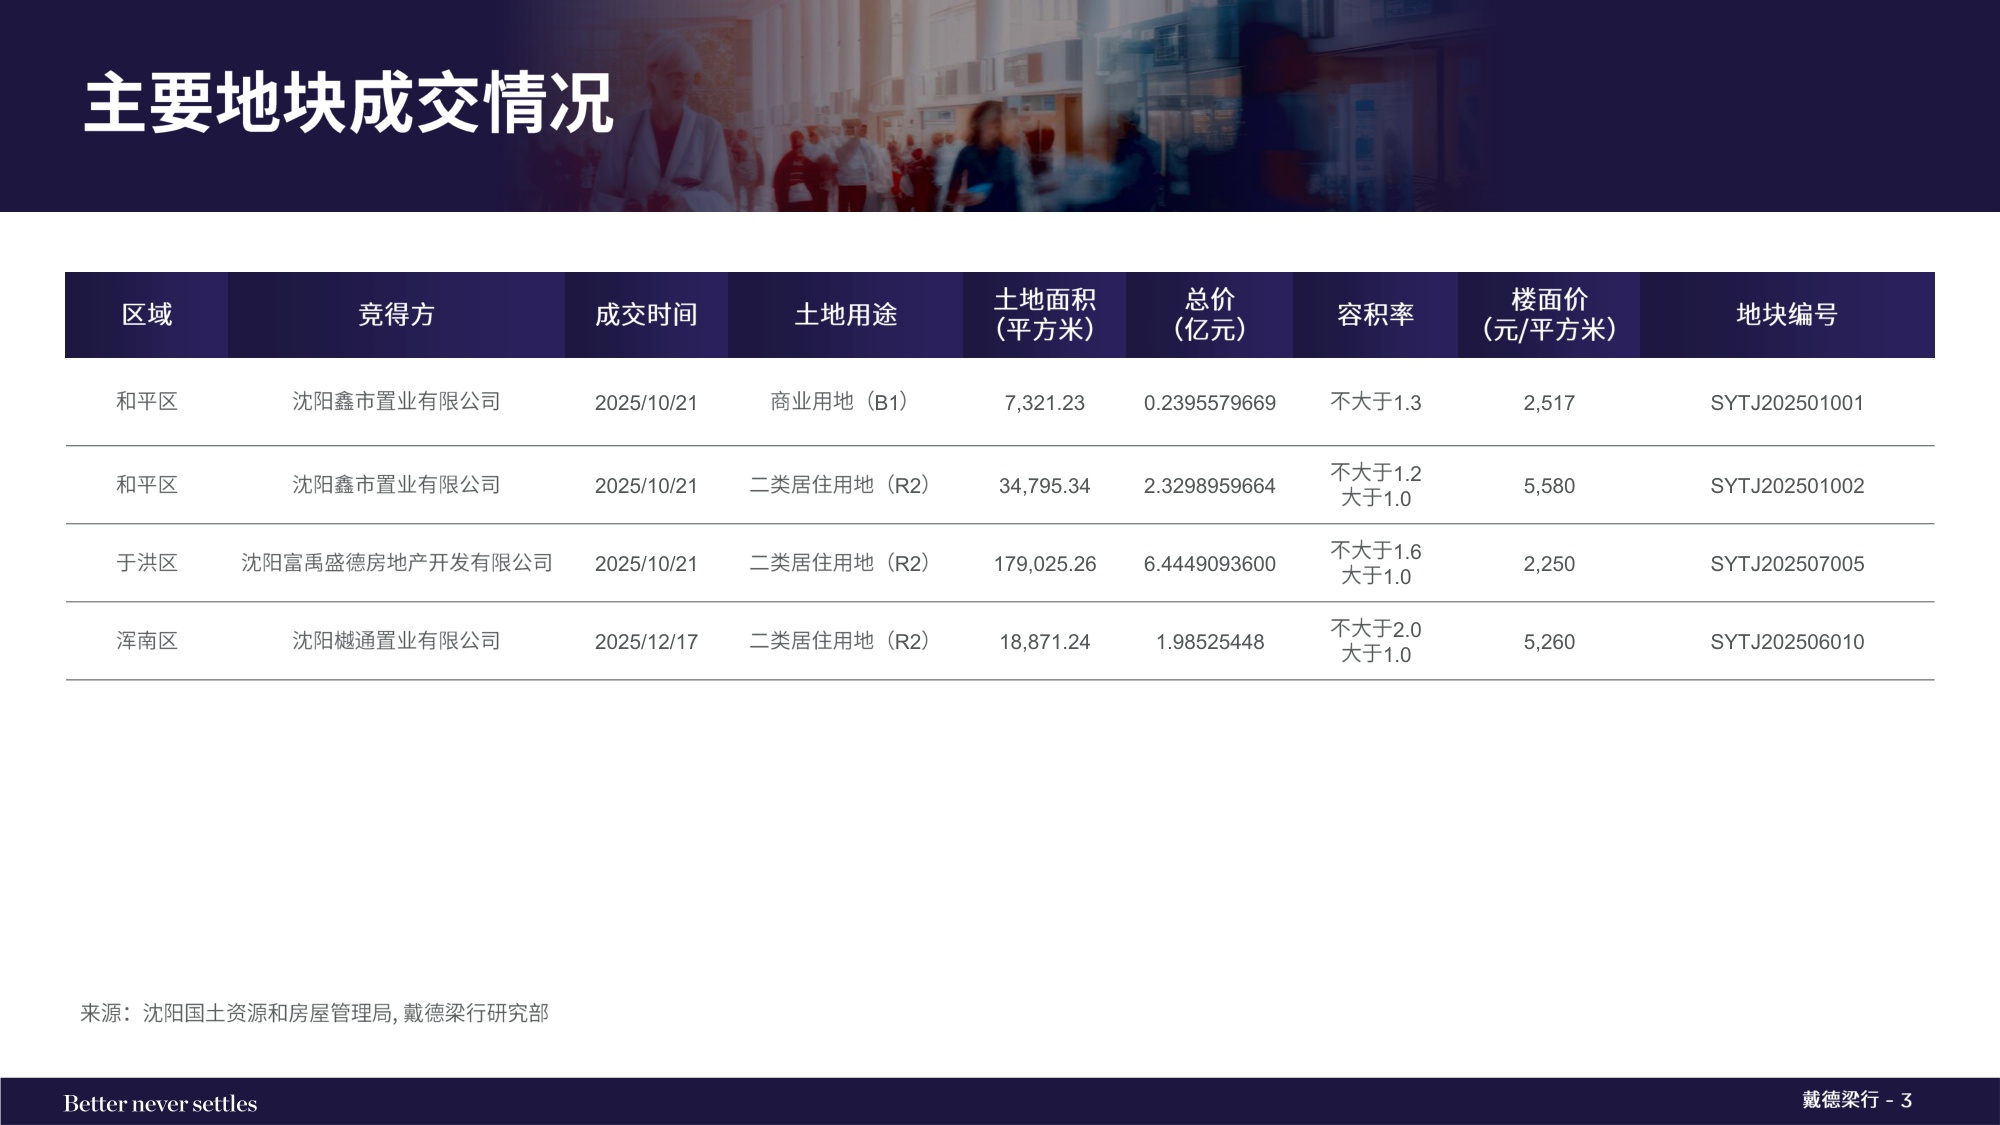Click the 地块编号 column header

(x=1790, y=314)
